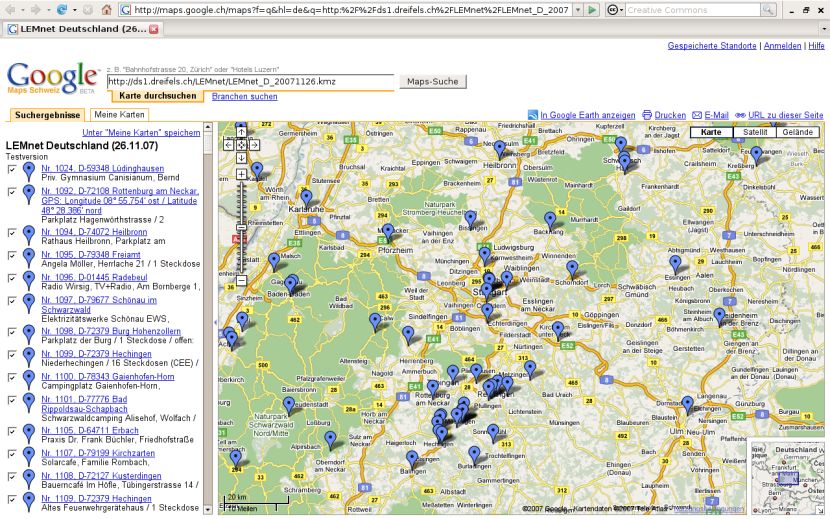This screenshot has height=519, width=830.
Task: Click the blue pin icon beside Nr. 1094 Heilbronn
Action: click(x=29, y=235)
